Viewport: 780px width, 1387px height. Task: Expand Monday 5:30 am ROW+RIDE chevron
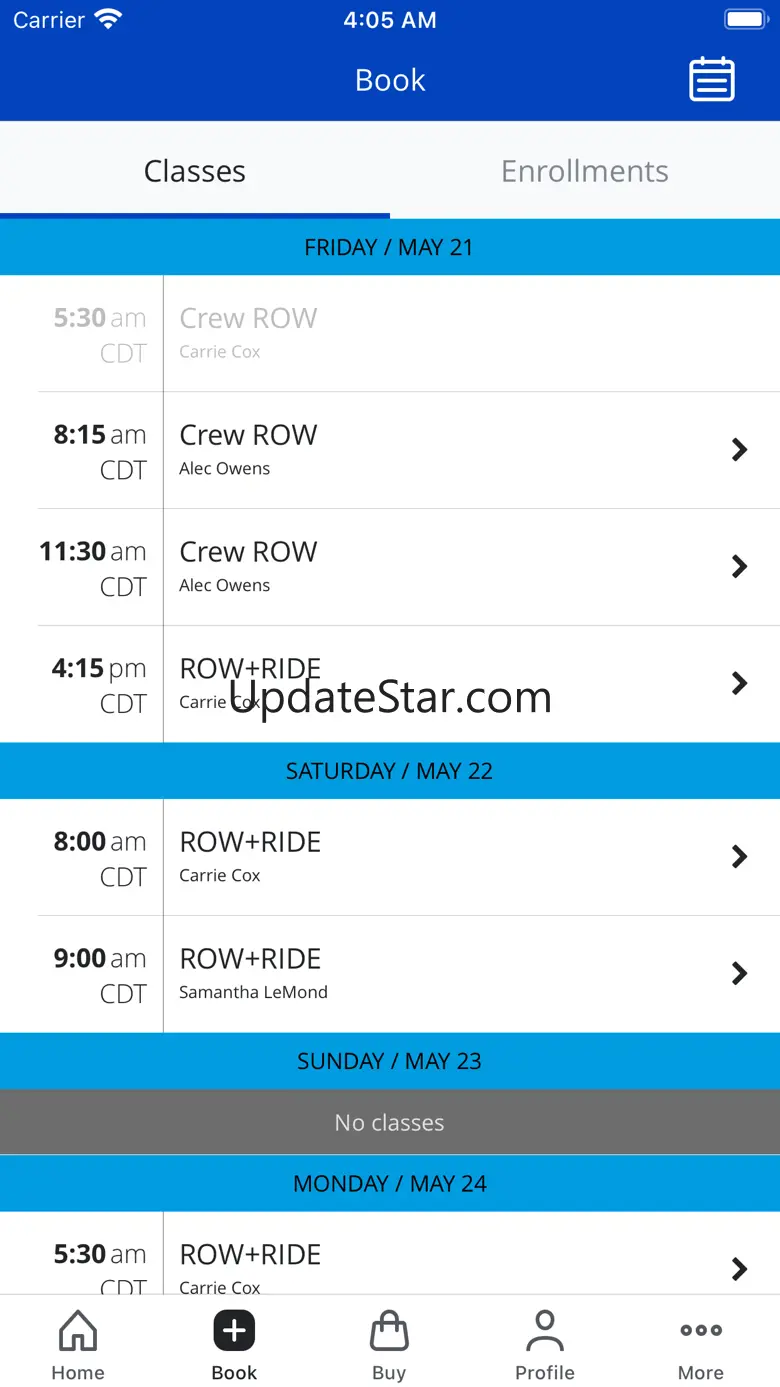coord(739,1269)
